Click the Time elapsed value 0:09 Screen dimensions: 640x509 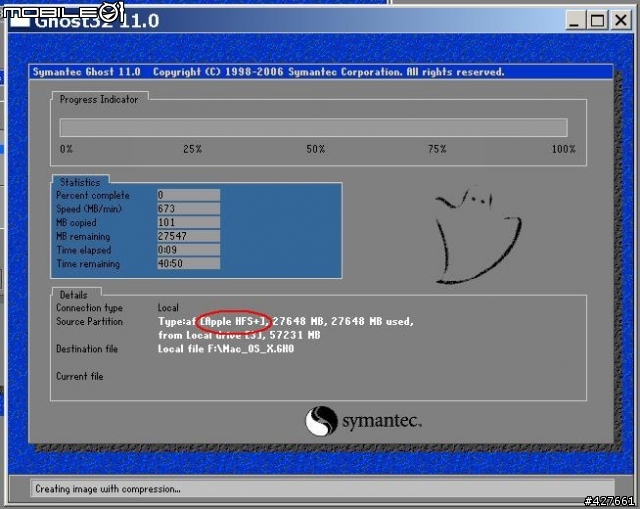click(x=189, y=250)
